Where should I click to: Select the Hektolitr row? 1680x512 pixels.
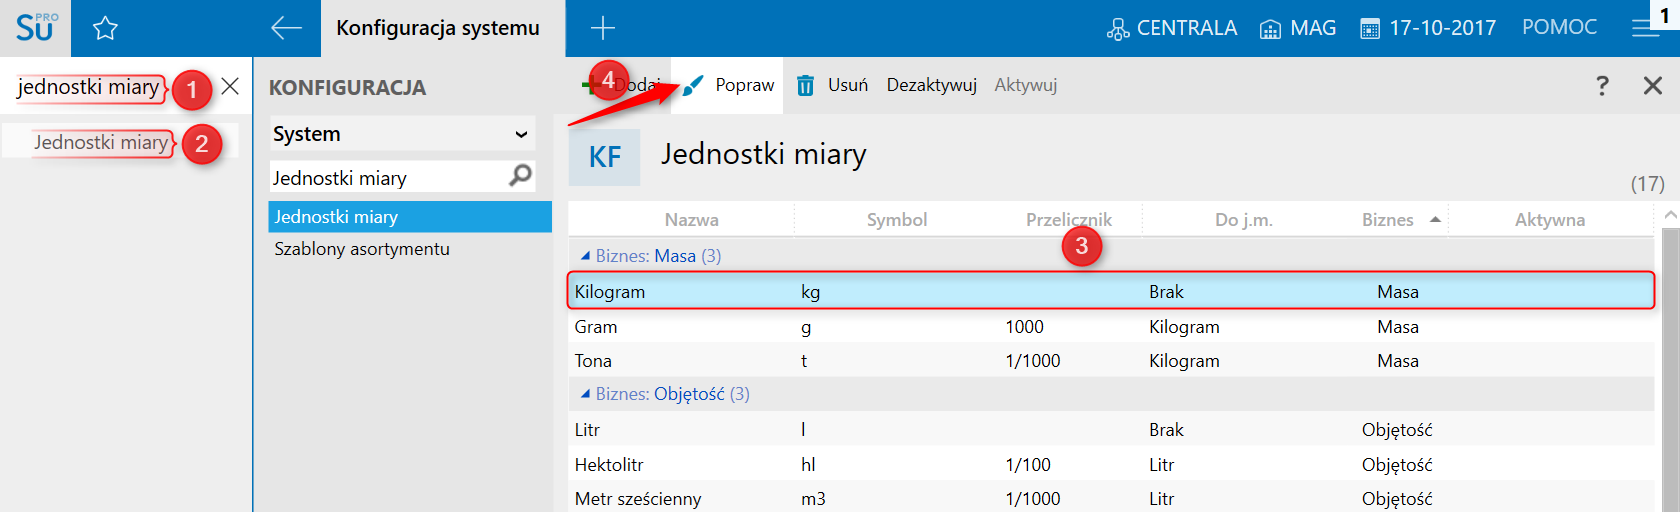1111,465
